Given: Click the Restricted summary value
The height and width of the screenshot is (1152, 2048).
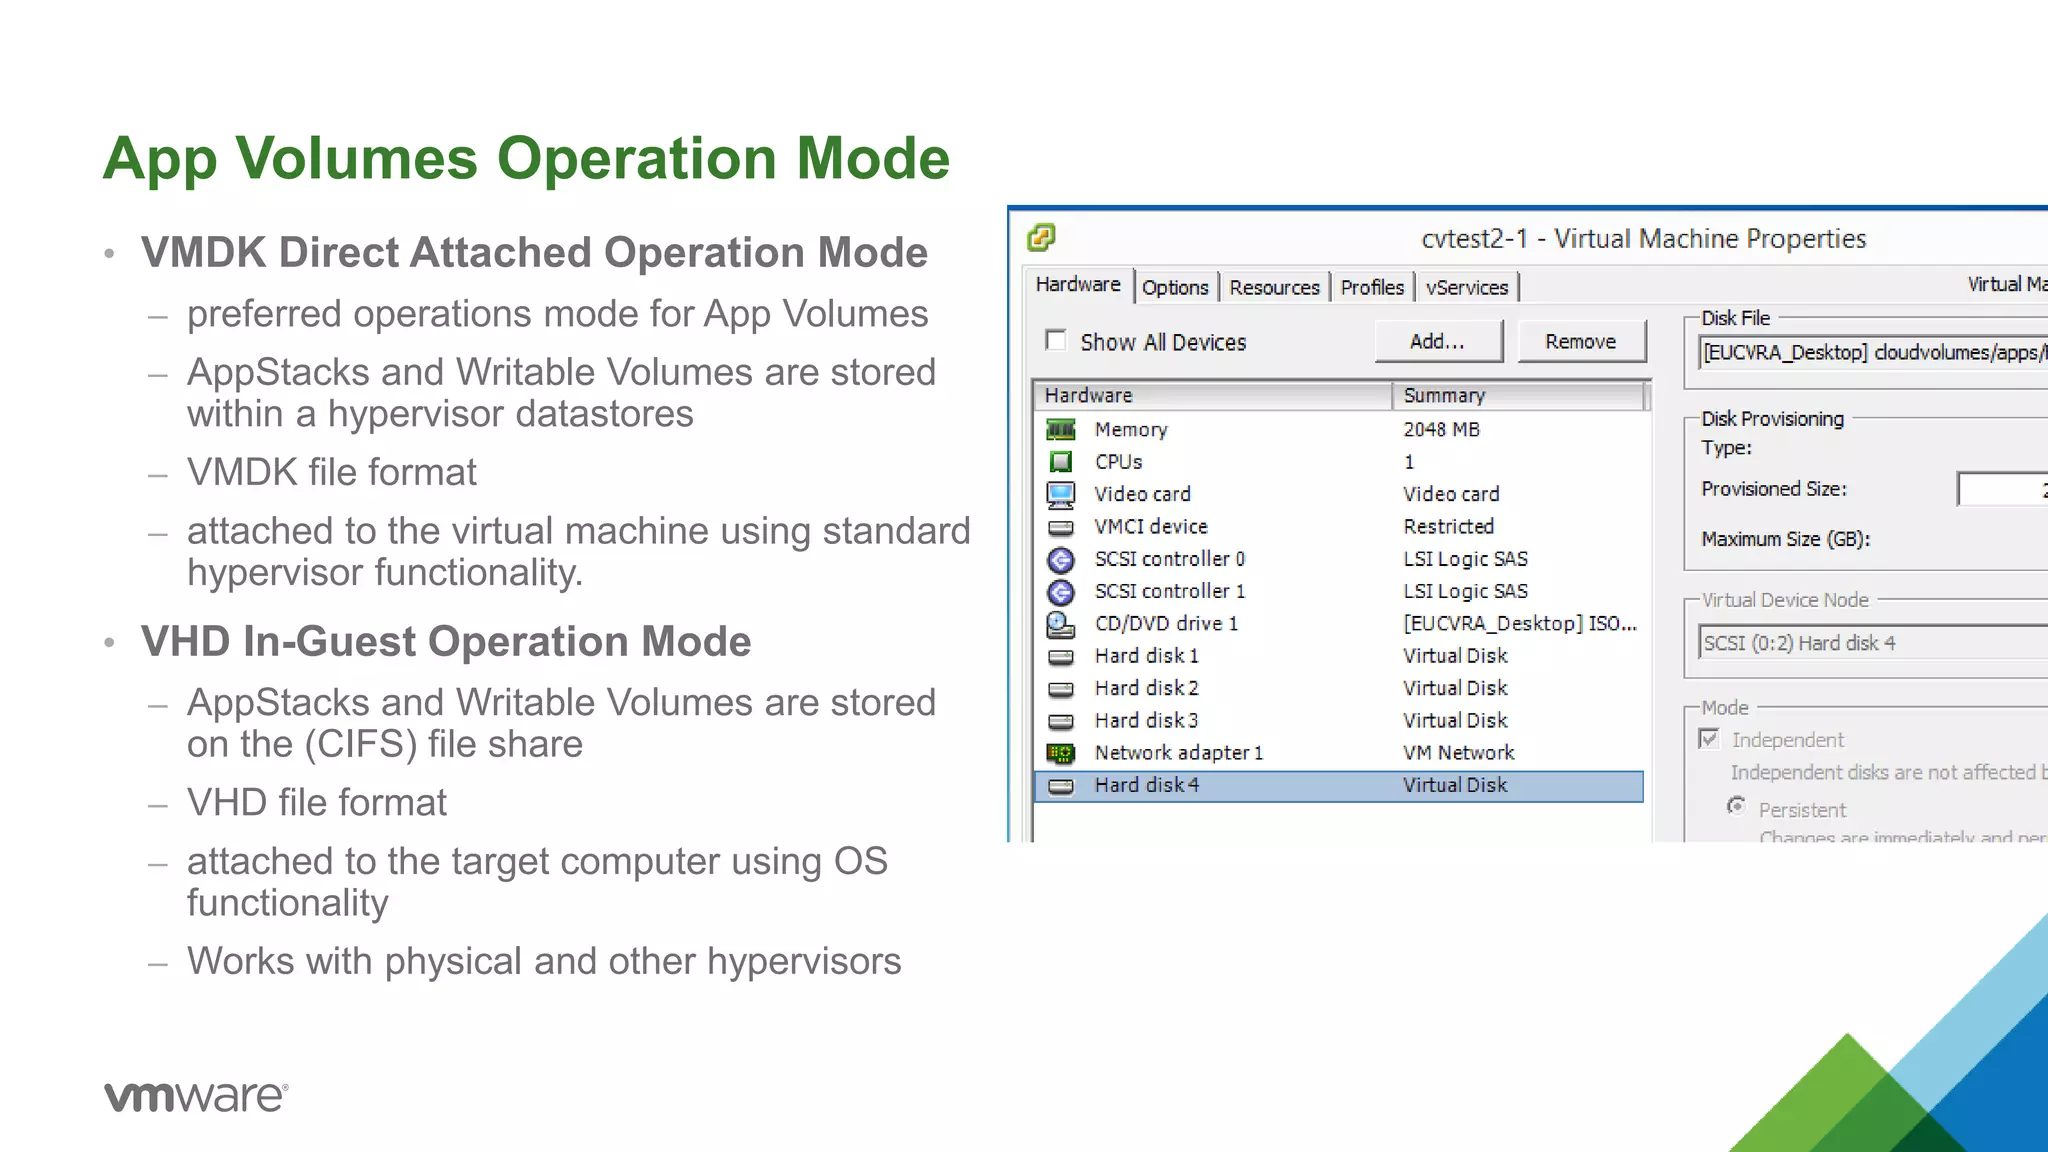Looking at the screenshot, I should [1448, 527].
